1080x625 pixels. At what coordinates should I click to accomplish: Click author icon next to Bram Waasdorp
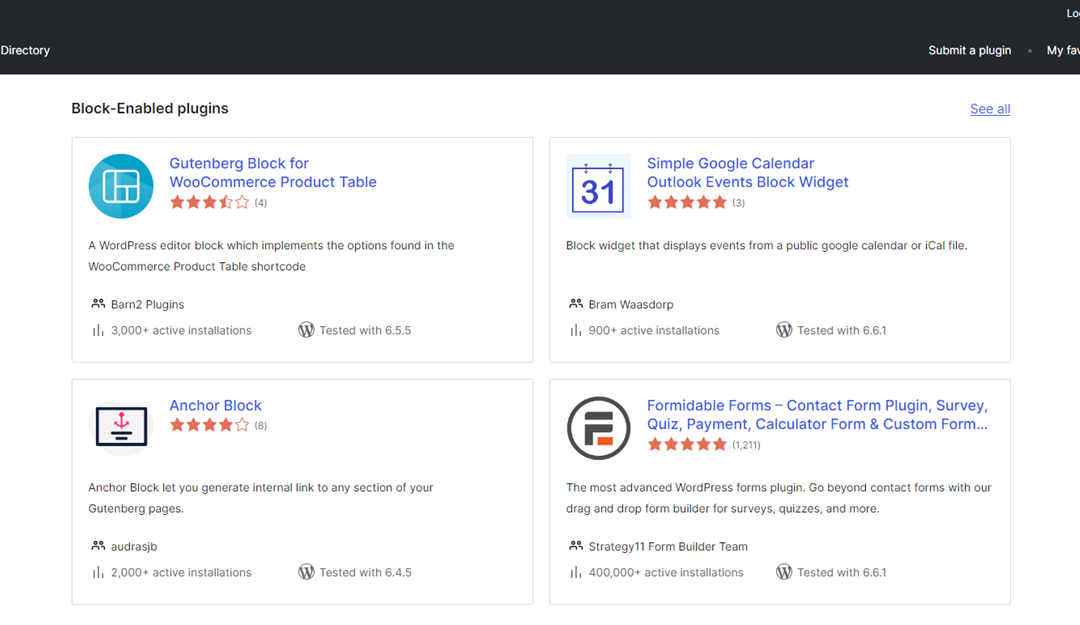[x=576, y=304]
